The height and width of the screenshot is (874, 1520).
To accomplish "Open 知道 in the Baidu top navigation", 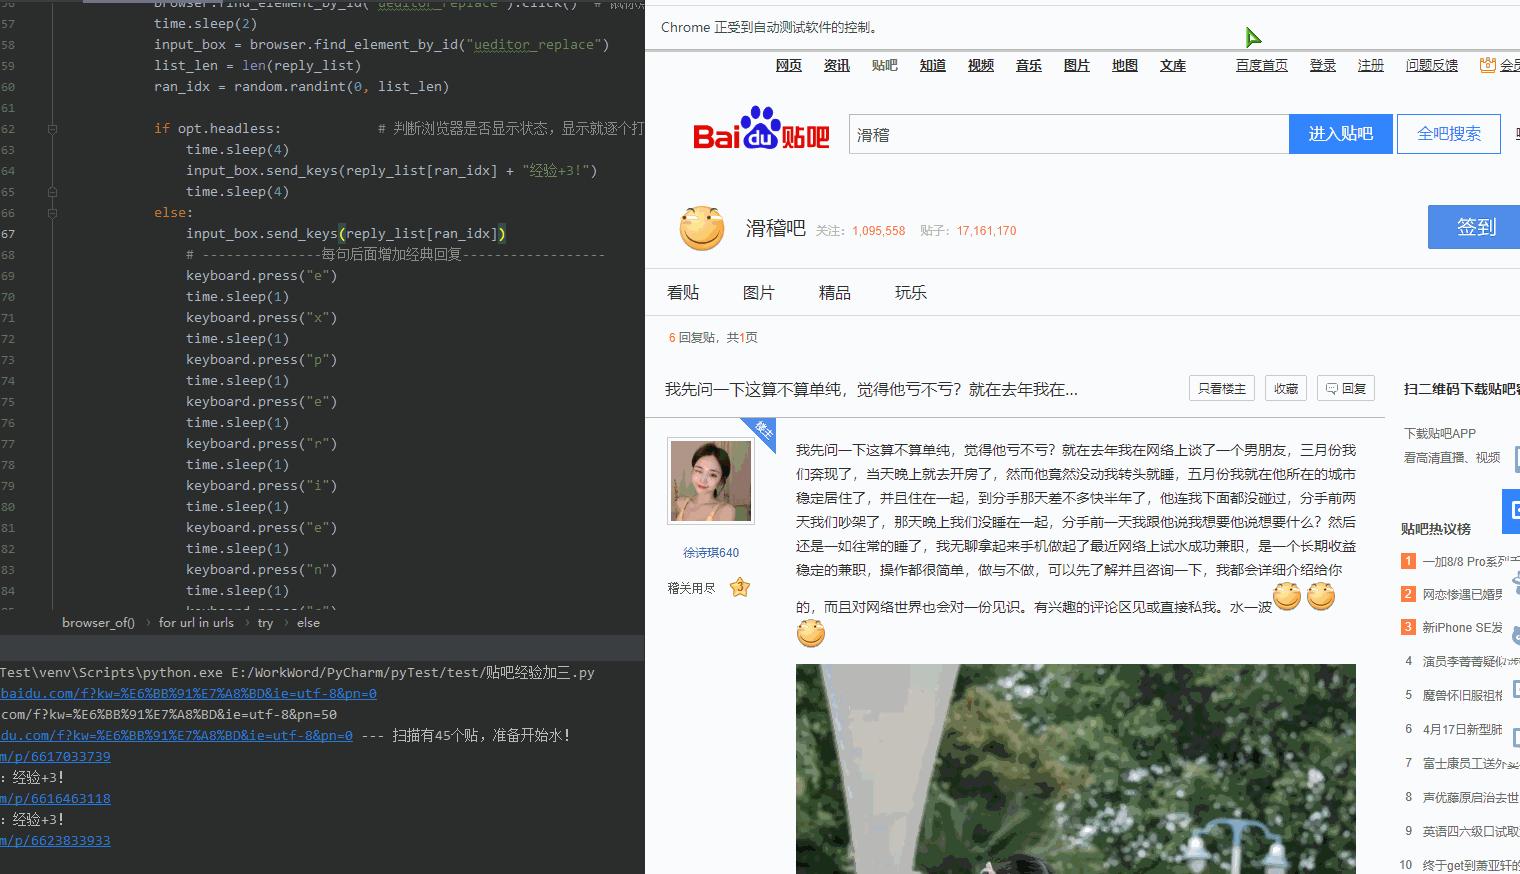I will (x=932, y=65).
